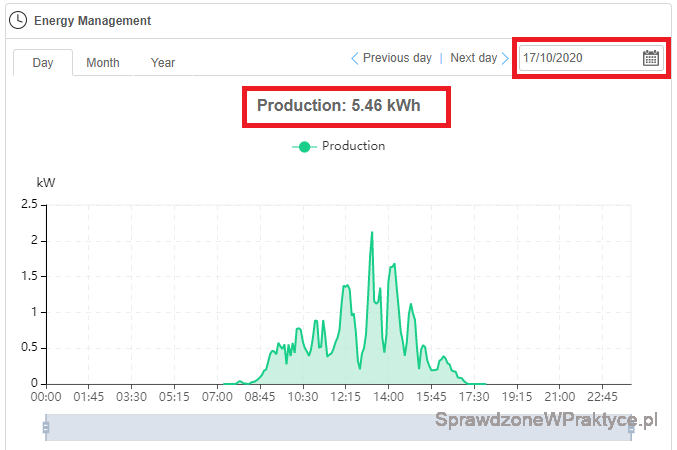Screen dimensions: 677x450
Task: Click the Production: 5.46 kWh total
Action: coord(338,106)
